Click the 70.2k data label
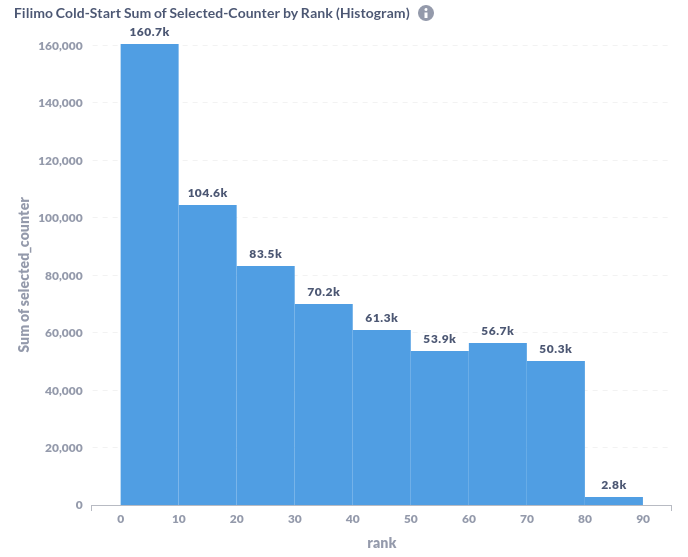 point(324,292)
